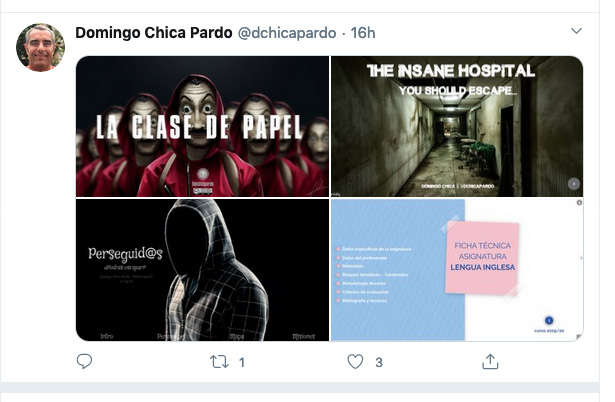Retweet using the retweet arrows icon
The image size is (615, 402).
tap(219, 362)
